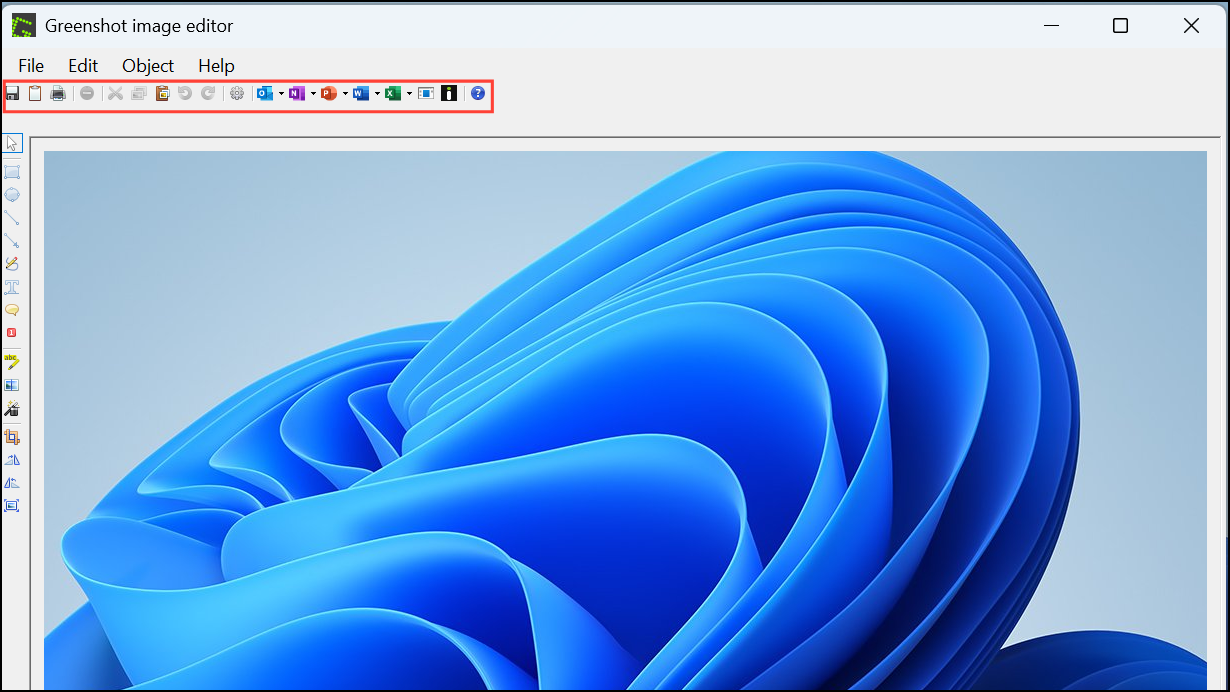1230x692 pixels.
Task: Send image to Word
Action: [361, 93]
